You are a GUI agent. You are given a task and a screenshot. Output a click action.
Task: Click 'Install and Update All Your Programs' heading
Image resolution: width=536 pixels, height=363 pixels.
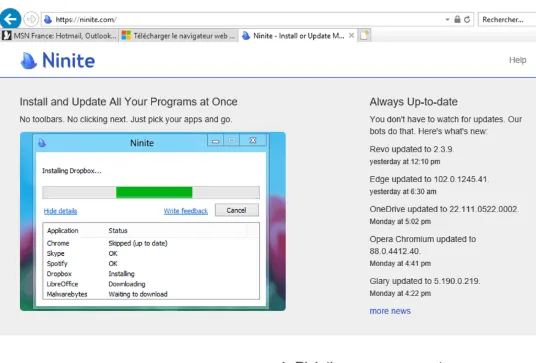(129, 102)
